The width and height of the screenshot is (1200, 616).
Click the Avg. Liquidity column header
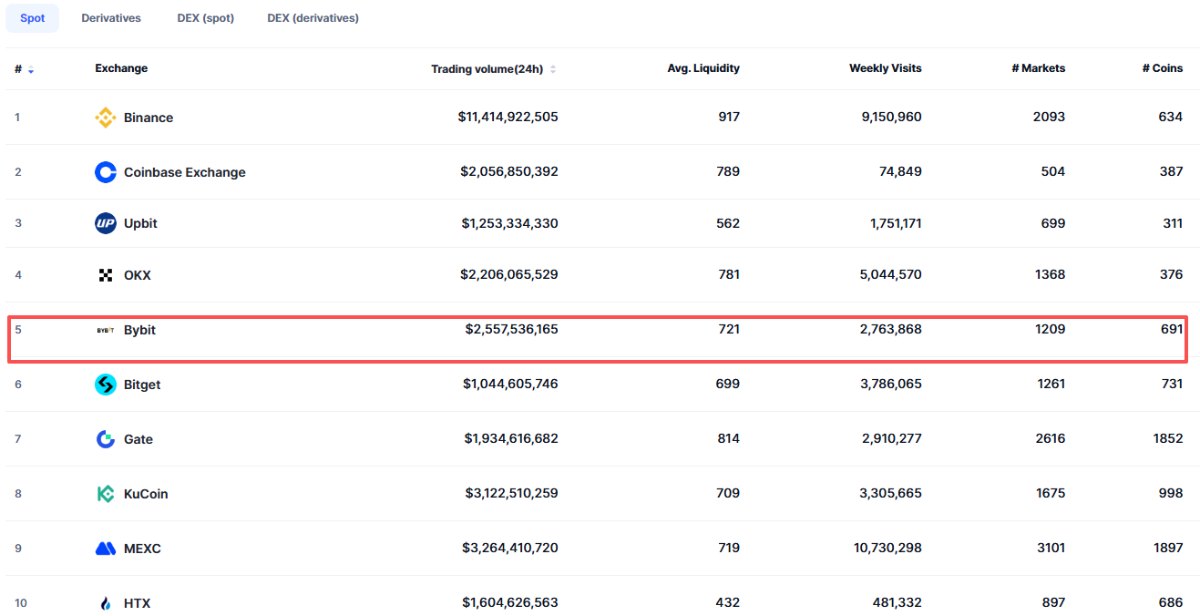click(703, 69)
